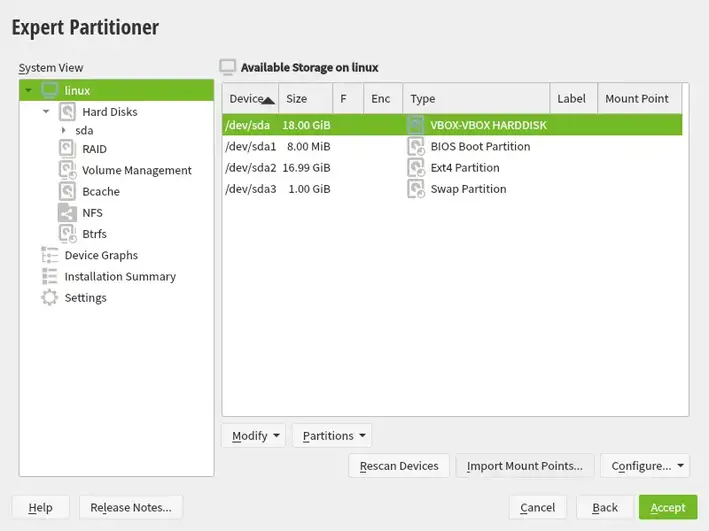Collapse the Hard Disks node arrow
Viewport: 709px width, 531px height.
[x=46, y=111]
